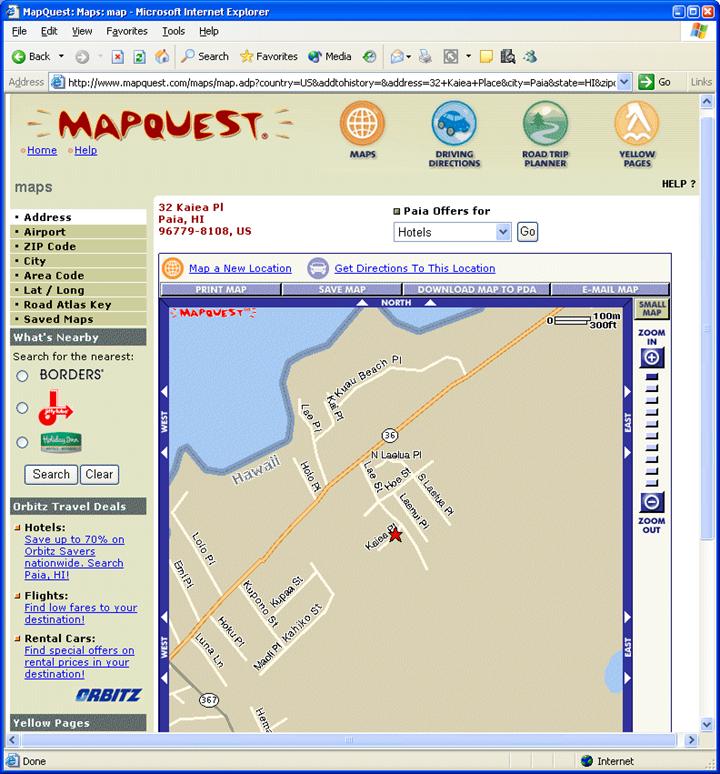This screenshot has width=720, height=774.
Task: Click the Find low fares flights link
Action: point(81,614)
